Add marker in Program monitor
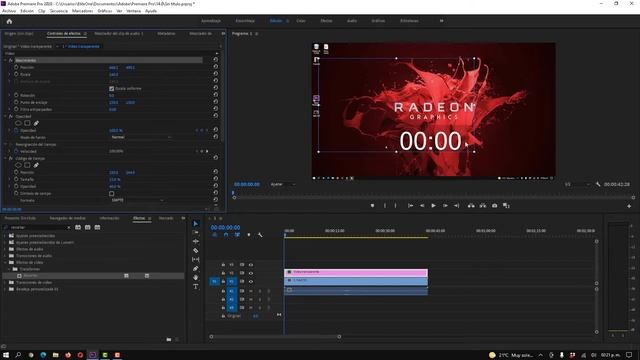 click(372, 206)
